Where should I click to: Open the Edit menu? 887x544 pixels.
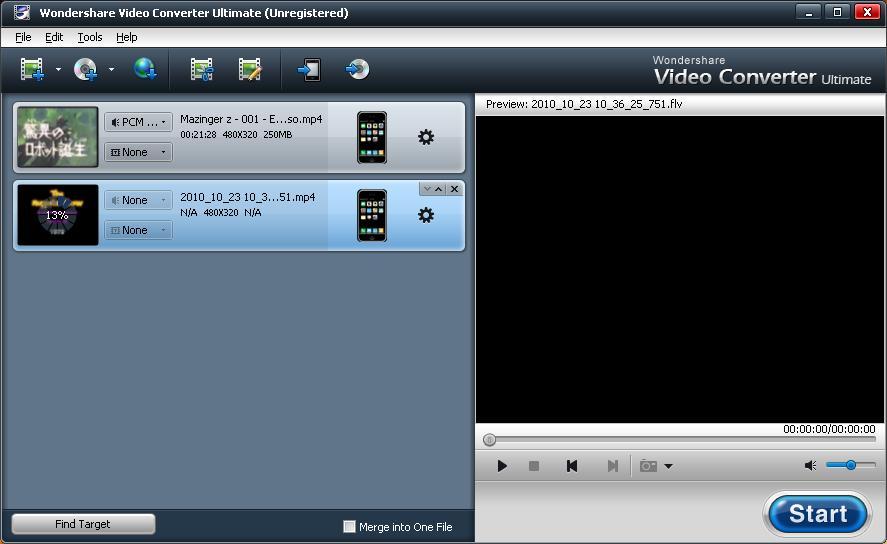pyautogui.click(x=54, y=37)
